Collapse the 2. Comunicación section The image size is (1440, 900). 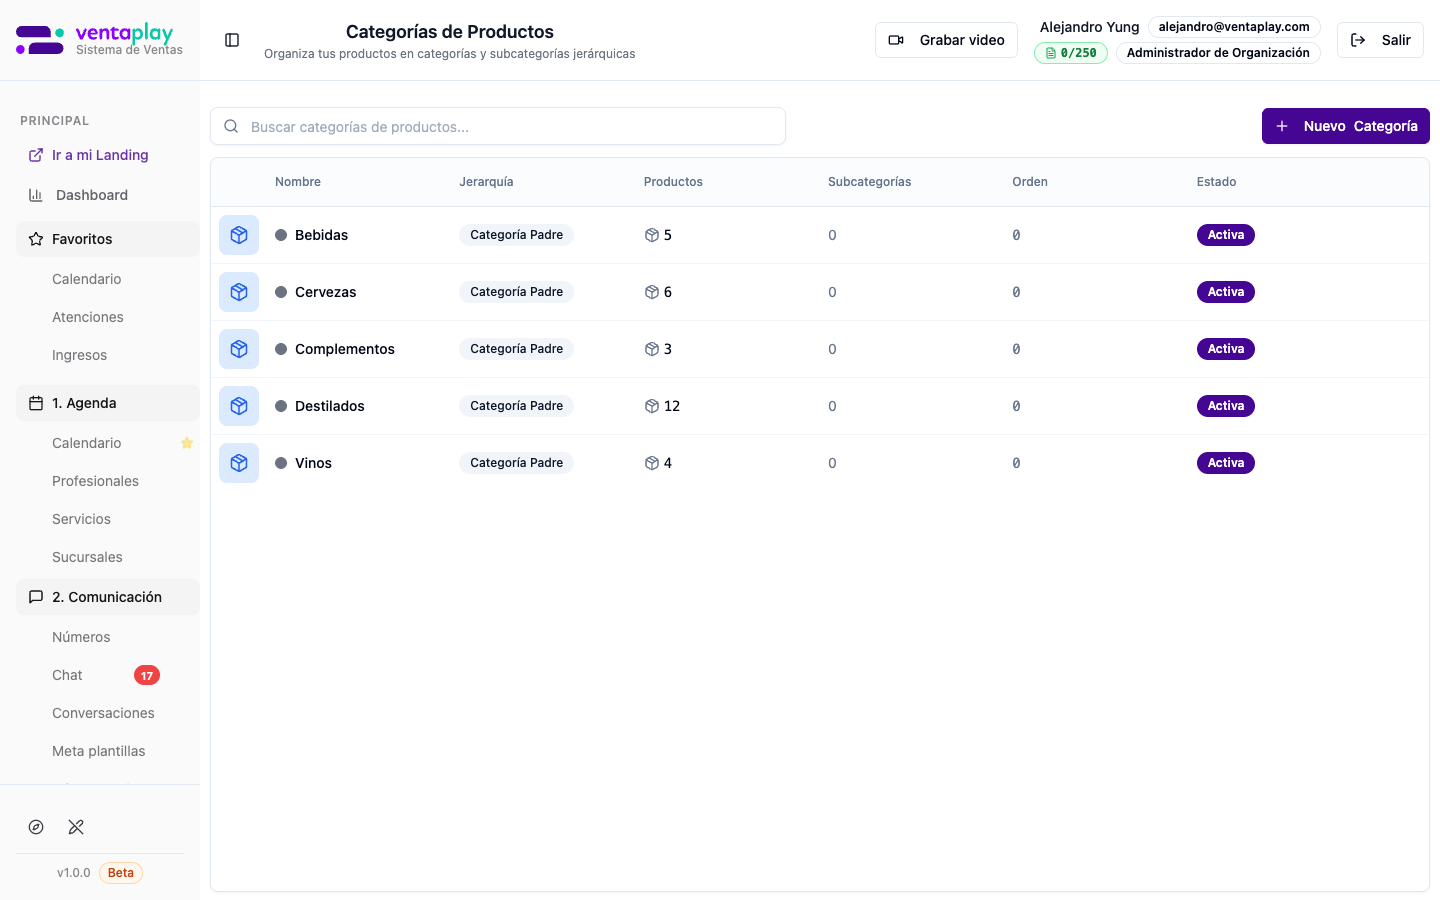[x=108, y=597]
